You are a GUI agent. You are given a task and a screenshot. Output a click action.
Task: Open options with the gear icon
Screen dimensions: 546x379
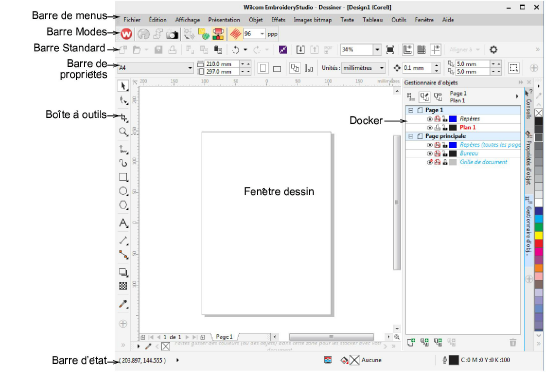(x=493, y=50)
